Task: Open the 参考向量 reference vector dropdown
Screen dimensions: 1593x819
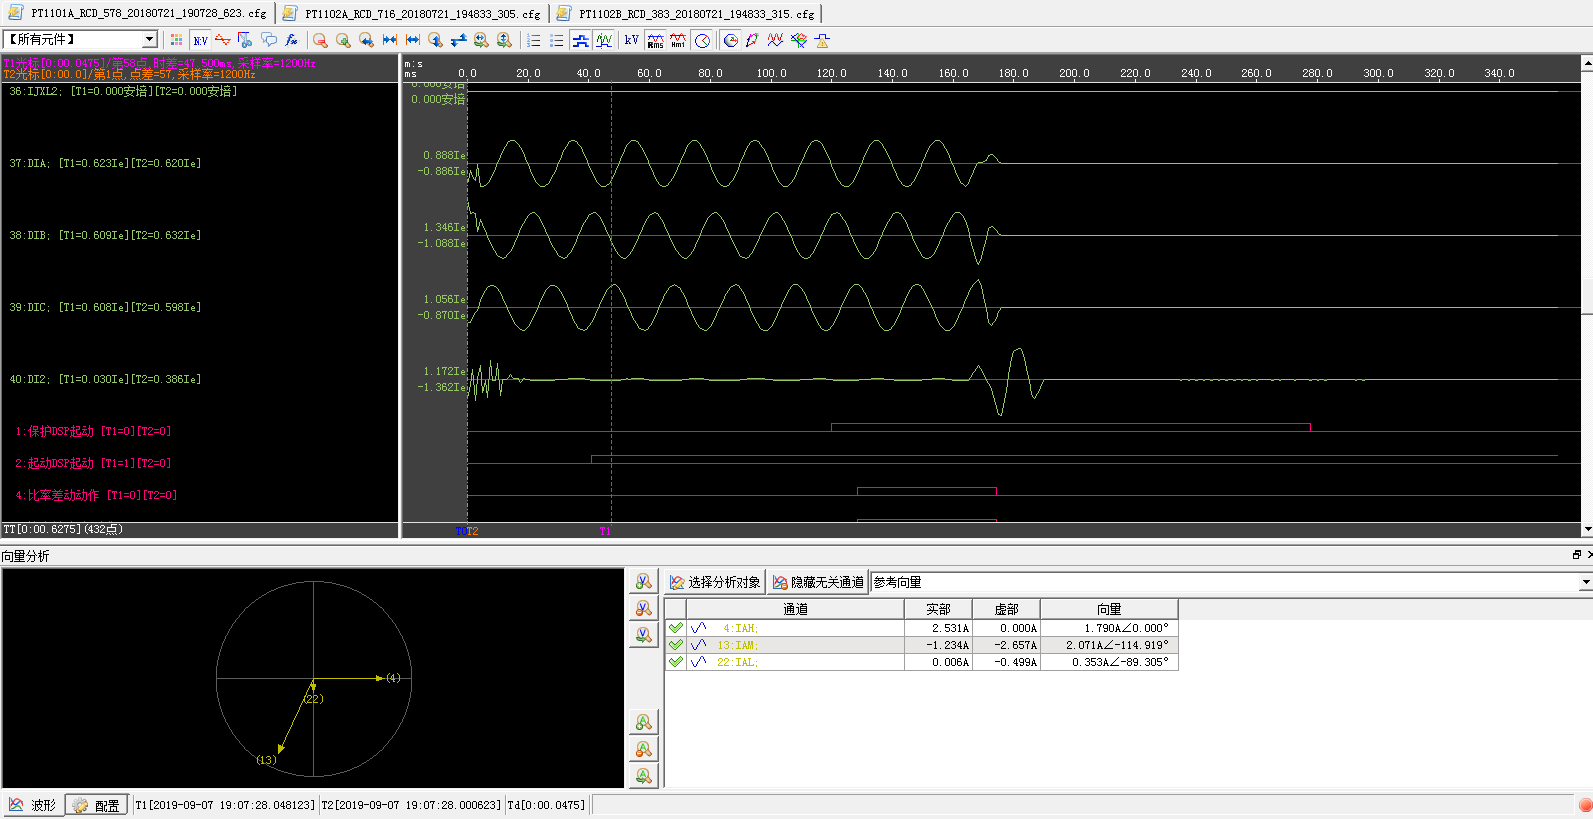Action: [1585, 582]
